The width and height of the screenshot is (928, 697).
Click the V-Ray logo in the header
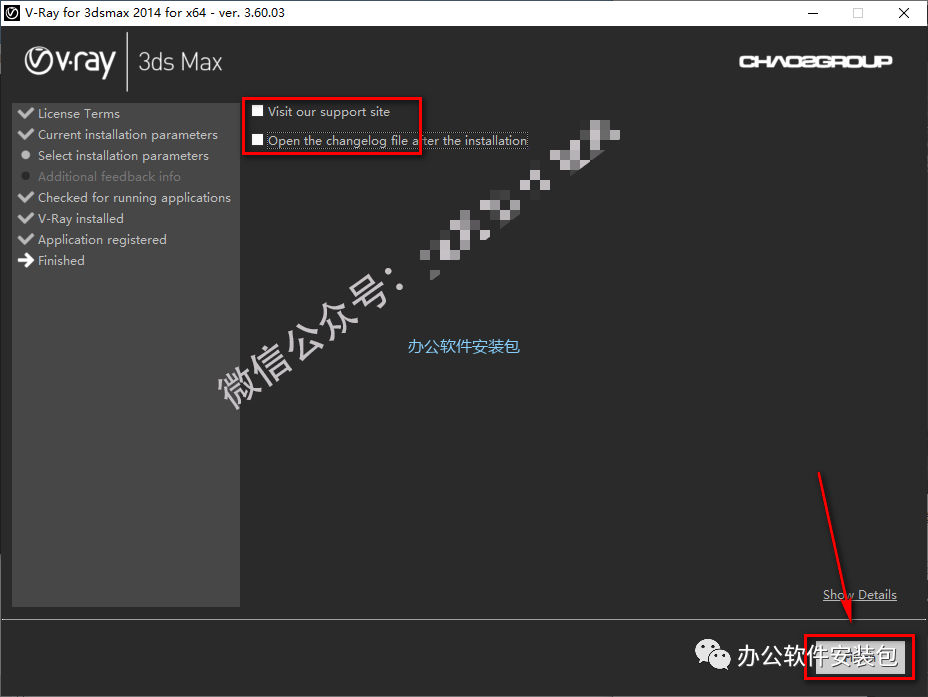click(68, 61)
